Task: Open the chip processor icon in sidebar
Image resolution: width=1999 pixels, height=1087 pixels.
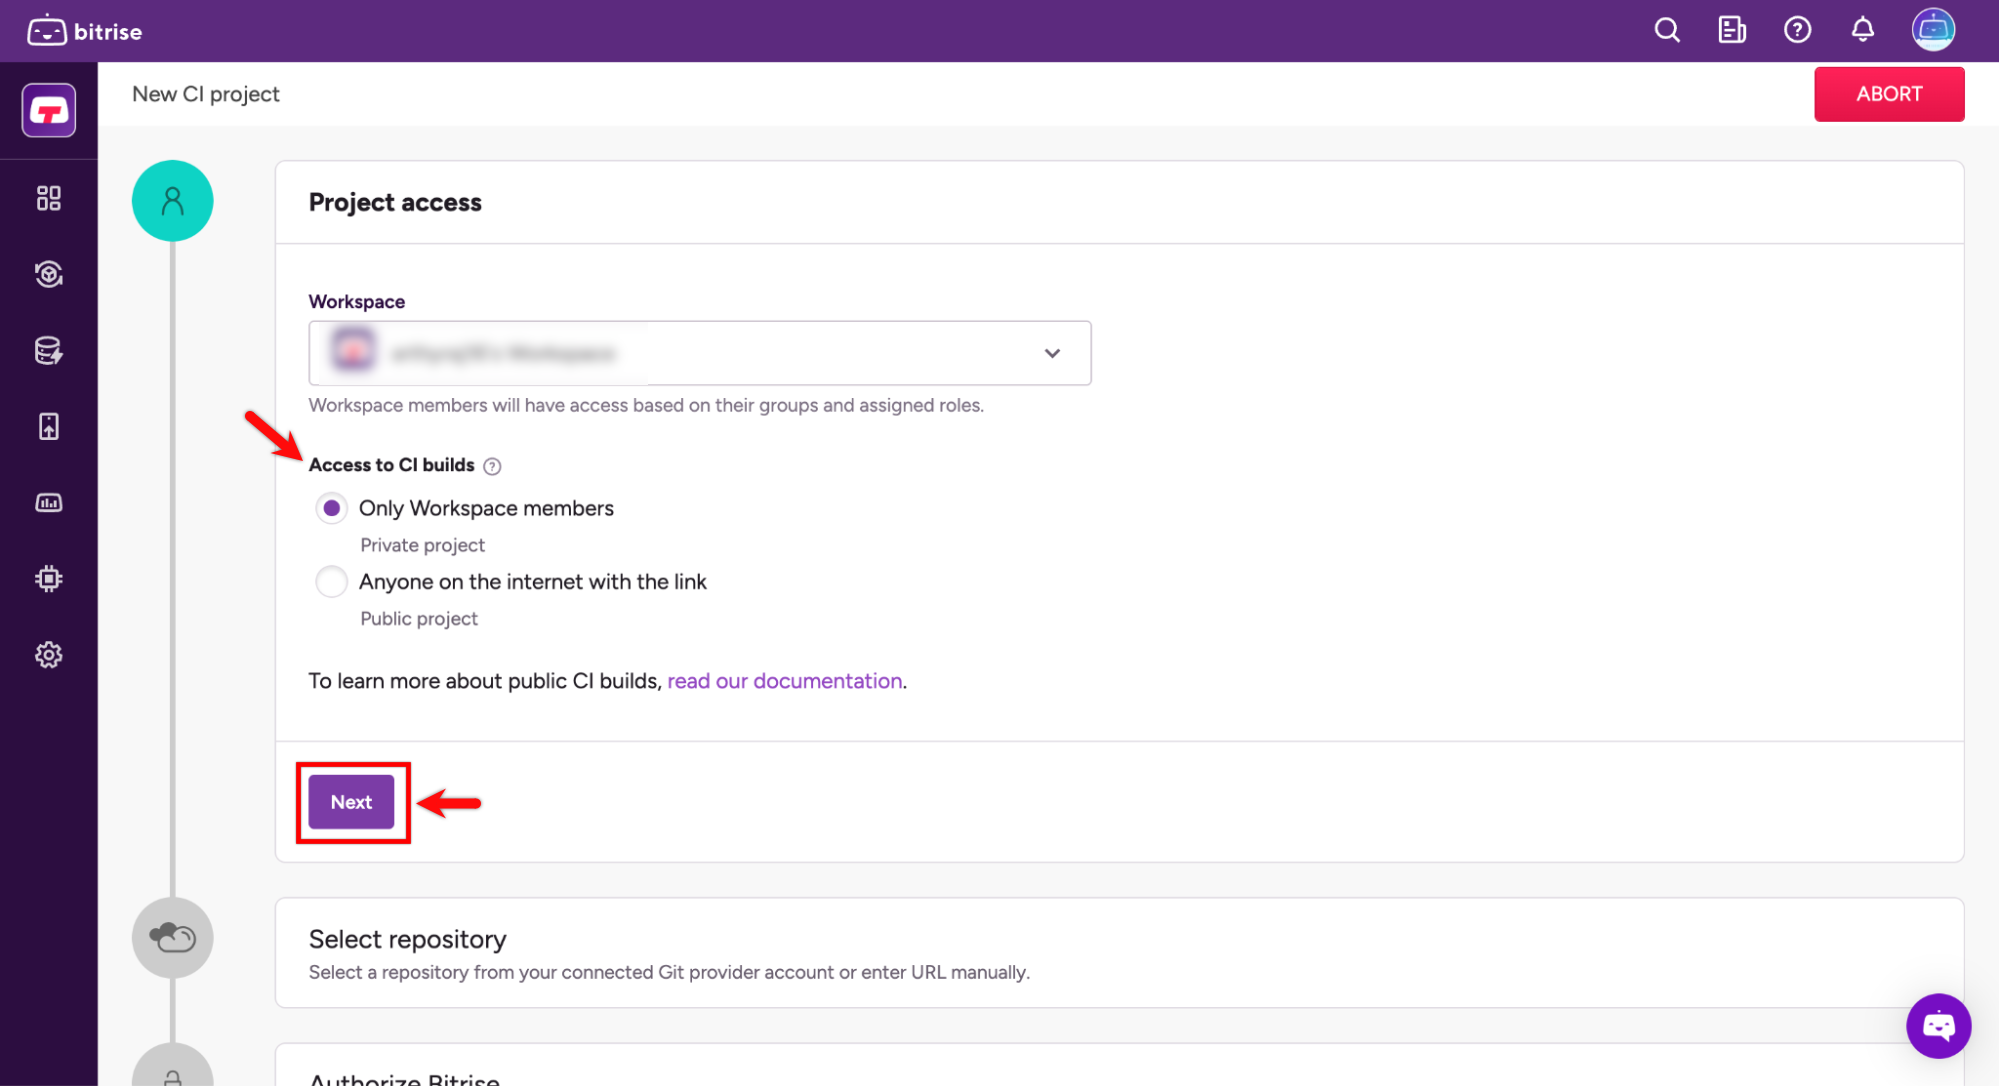Action: click(x=49, y=579)
